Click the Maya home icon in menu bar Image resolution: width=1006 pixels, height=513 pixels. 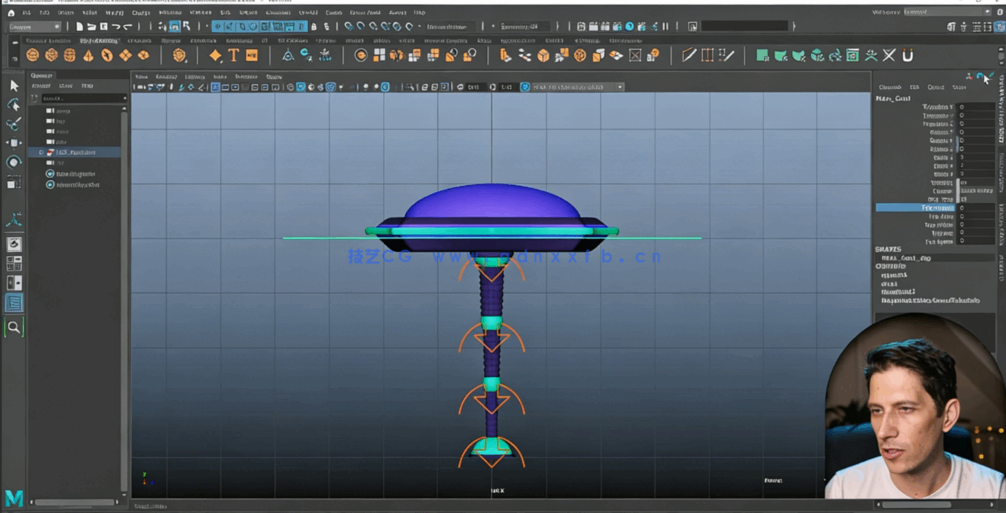(x=11, y=13)
